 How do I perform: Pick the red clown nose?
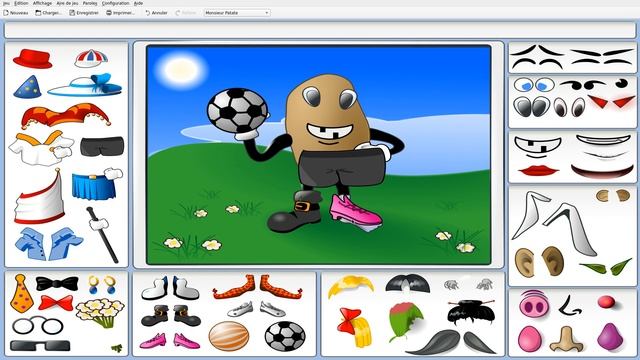(607, 302)
